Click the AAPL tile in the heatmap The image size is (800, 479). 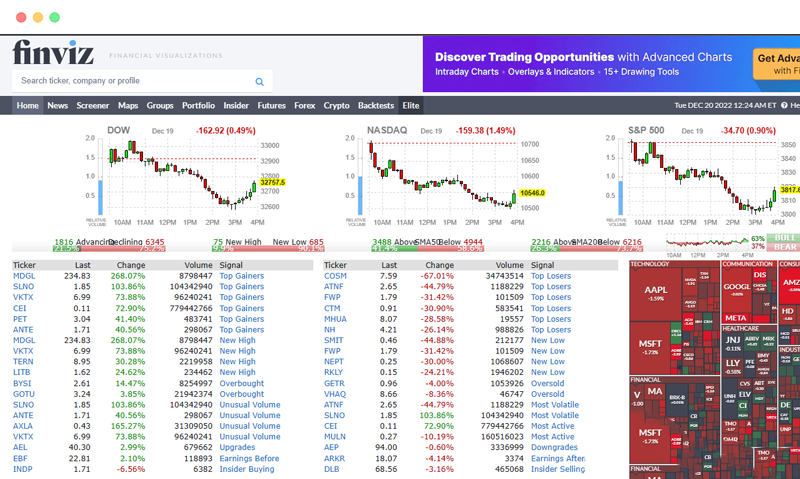click(656, 294)
